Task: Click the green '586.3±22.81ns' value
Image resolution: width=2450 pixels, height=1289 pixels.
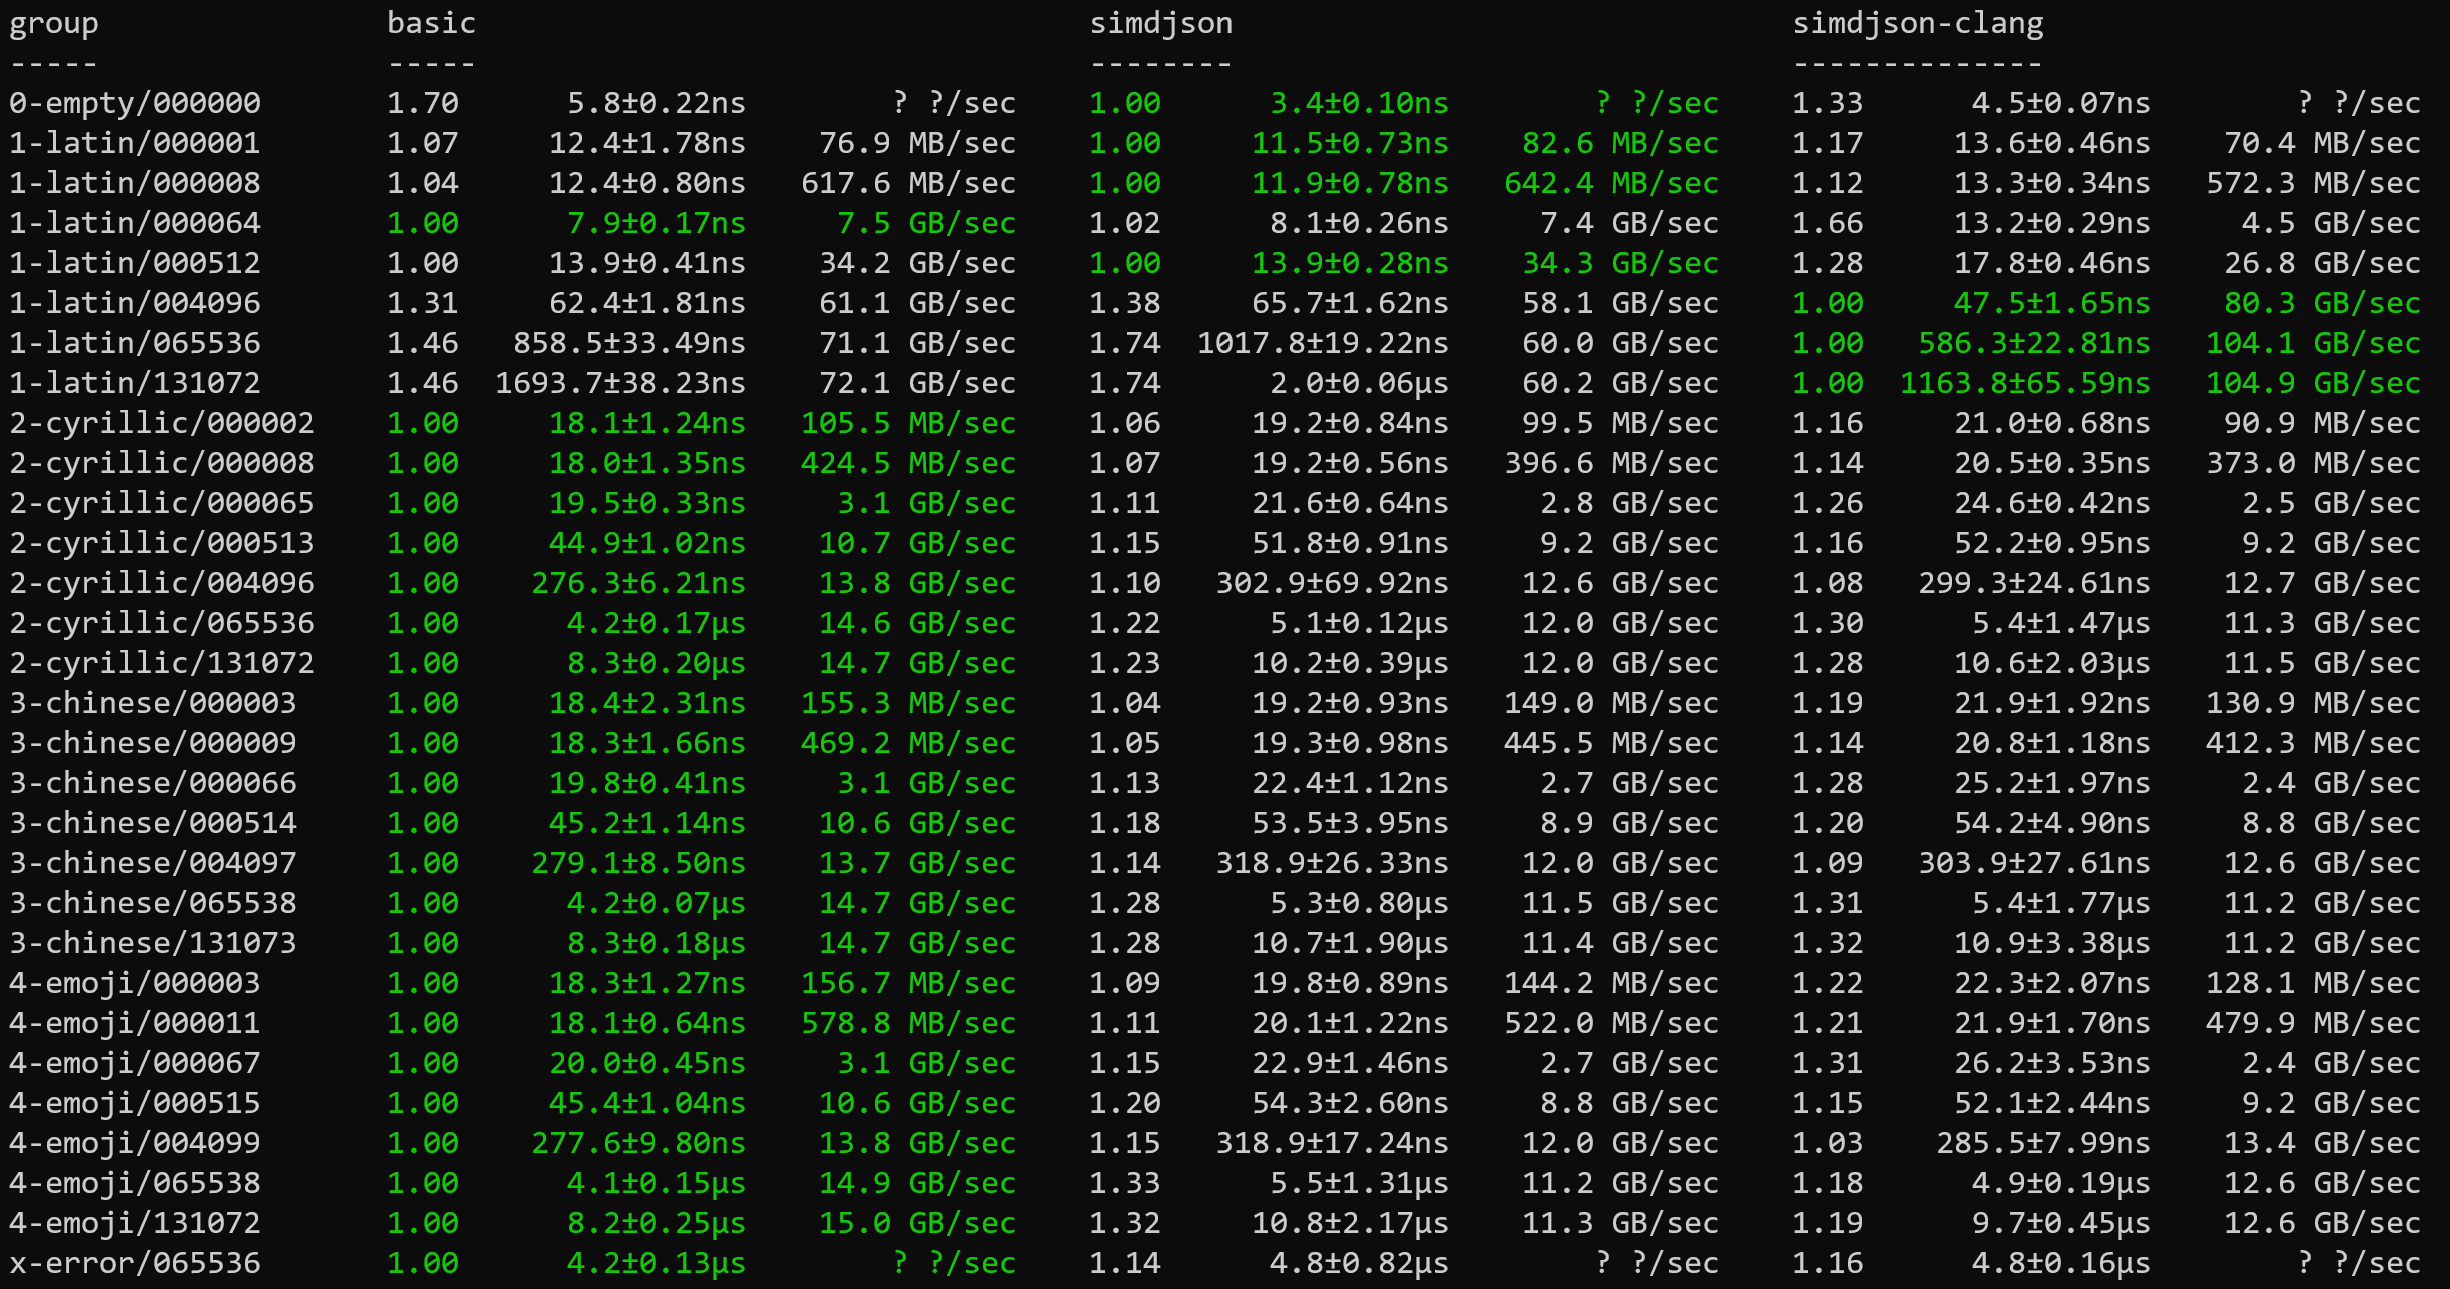Action: 2034,343
